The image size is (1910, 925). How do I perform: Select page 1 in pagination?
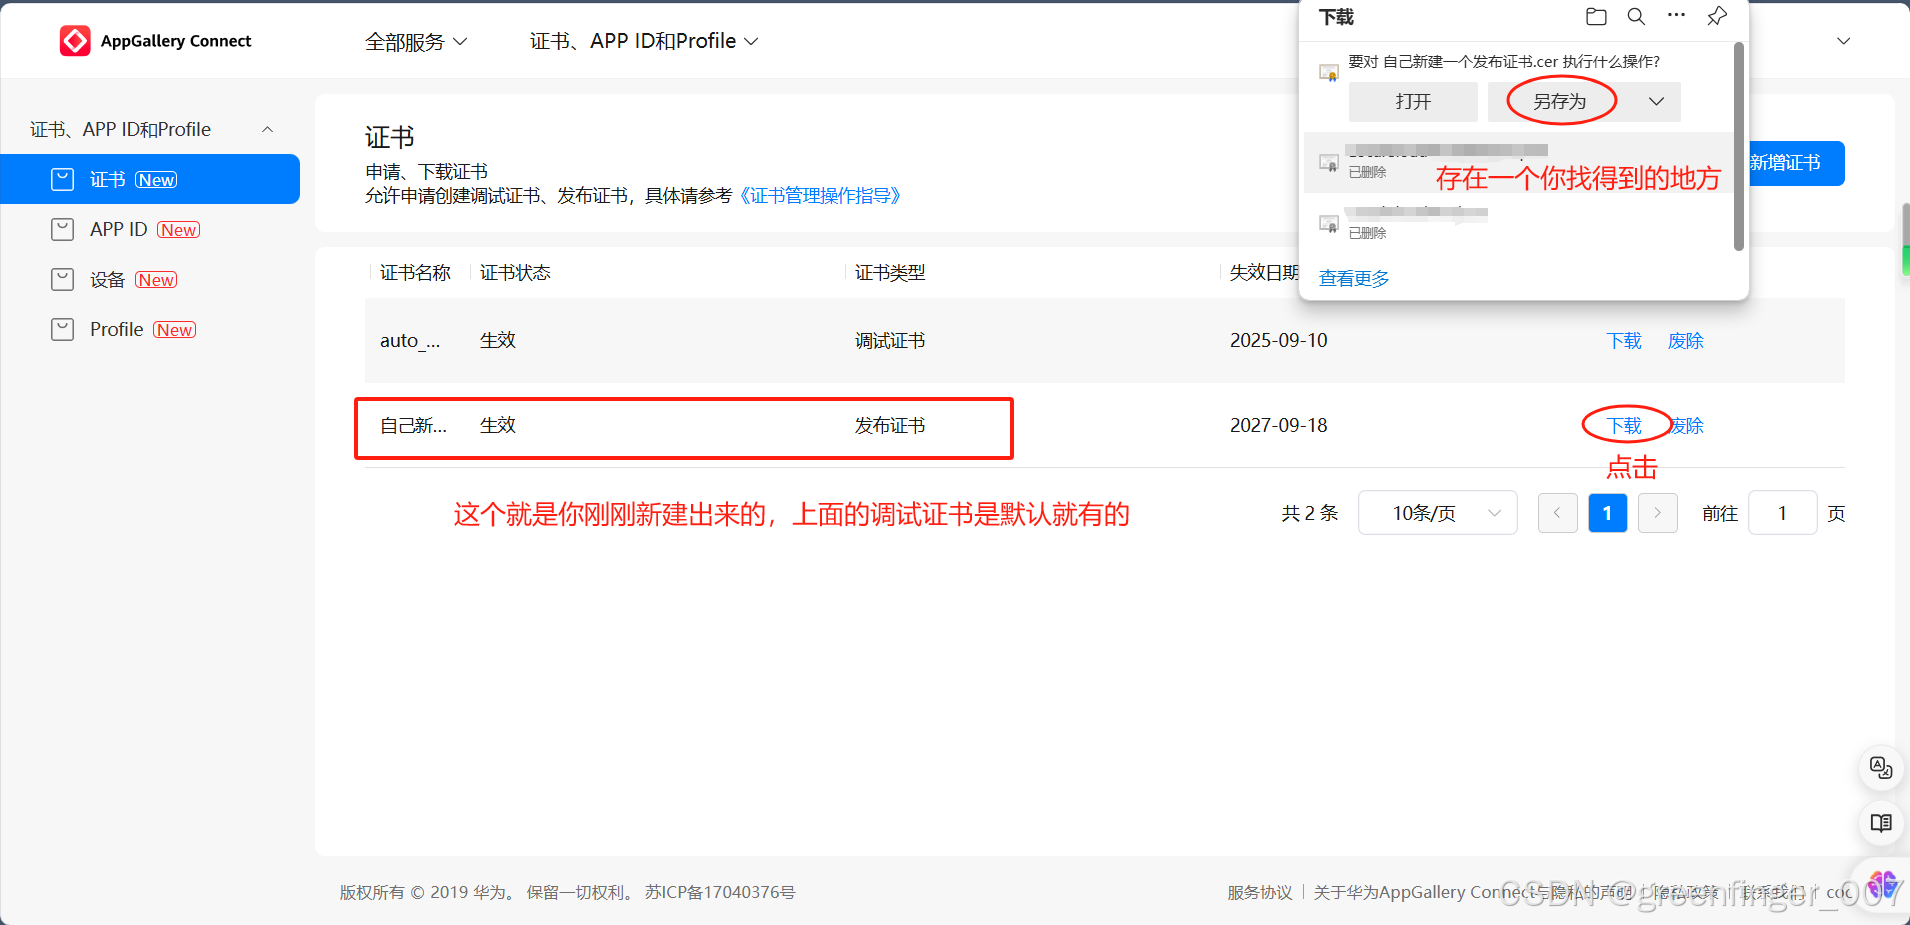[x=1607, y=513]
